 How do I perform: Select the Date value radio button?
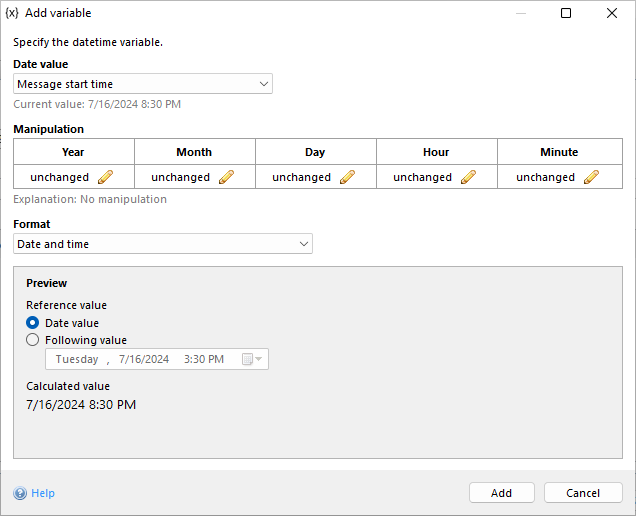(33, 323)
